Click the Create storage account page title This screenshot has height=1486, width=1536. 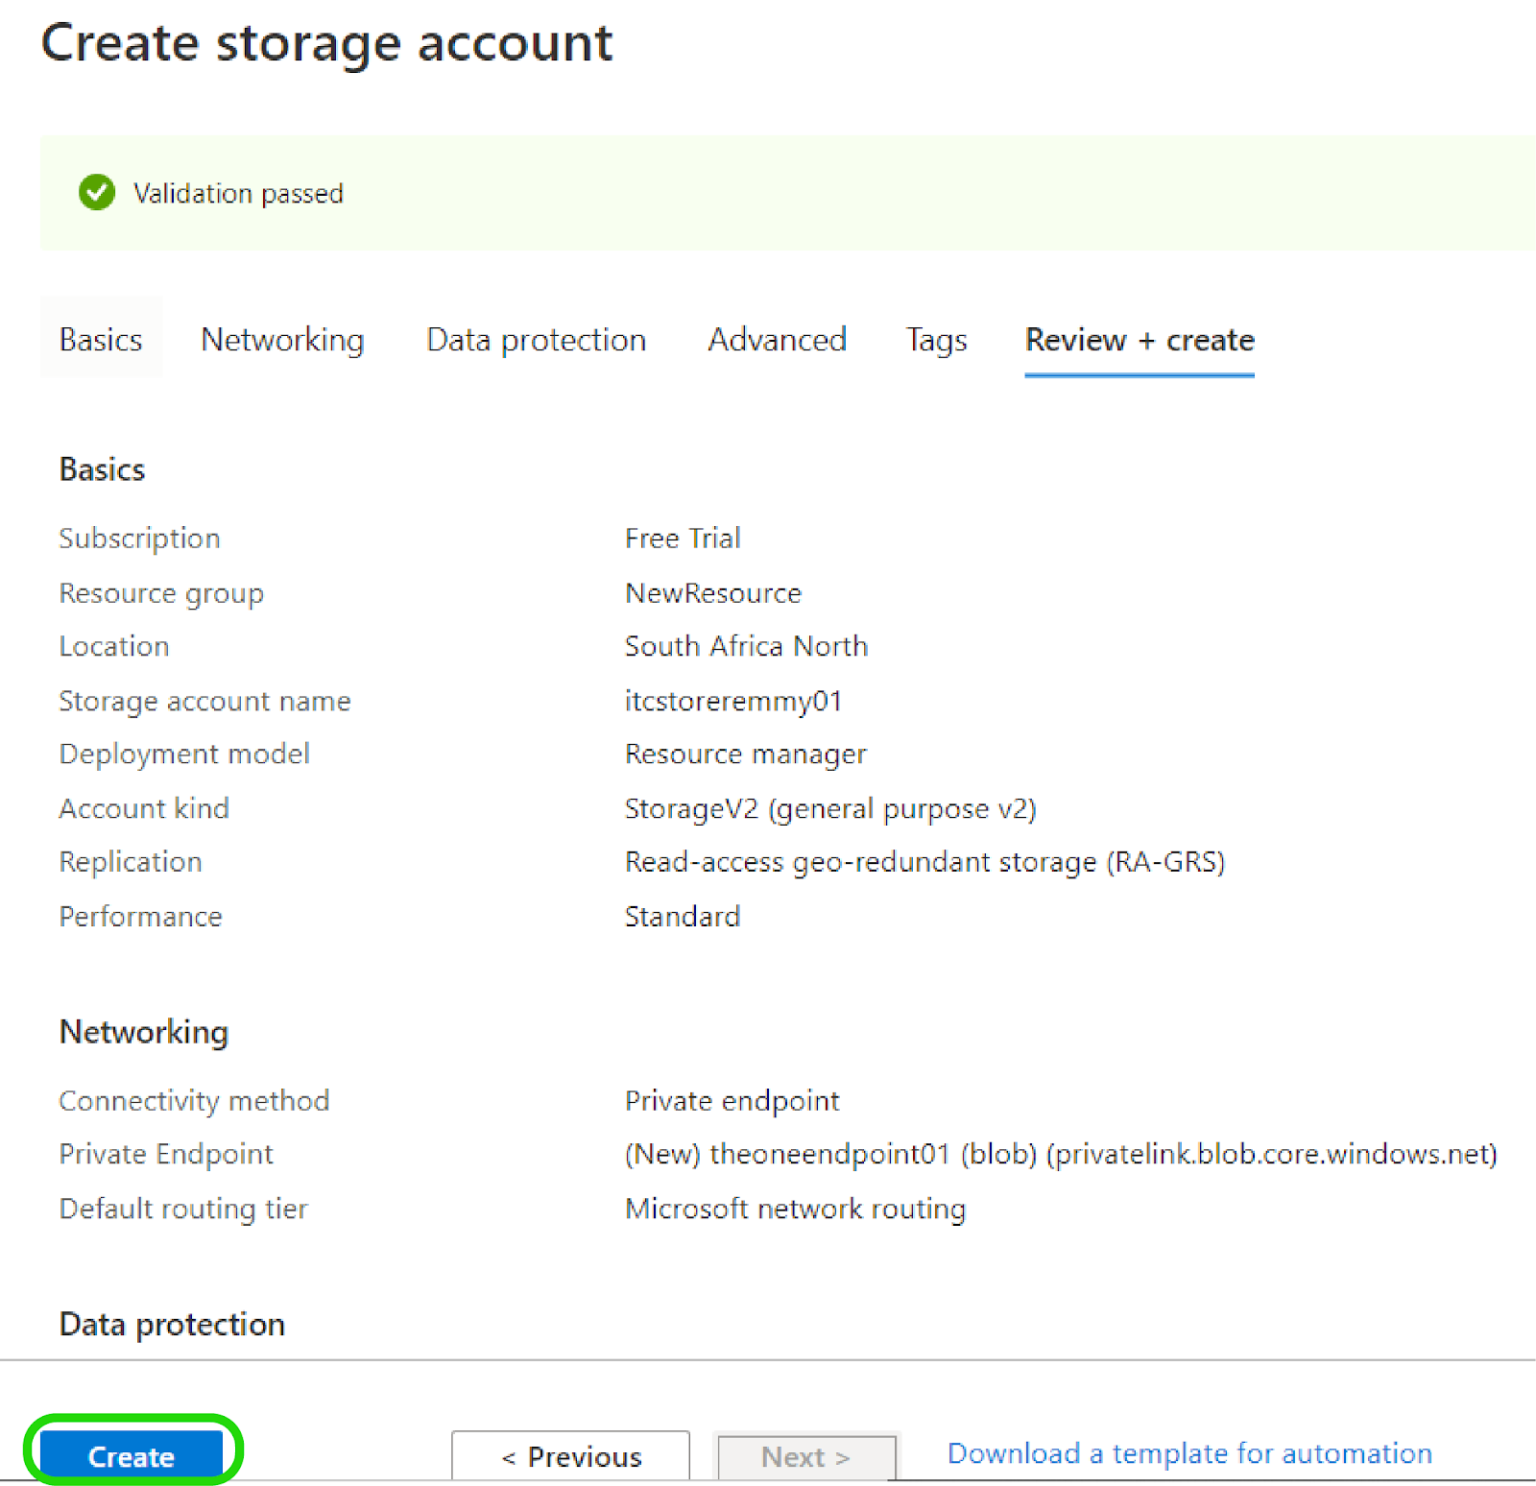pyautogui.click(x=327, y=43)
